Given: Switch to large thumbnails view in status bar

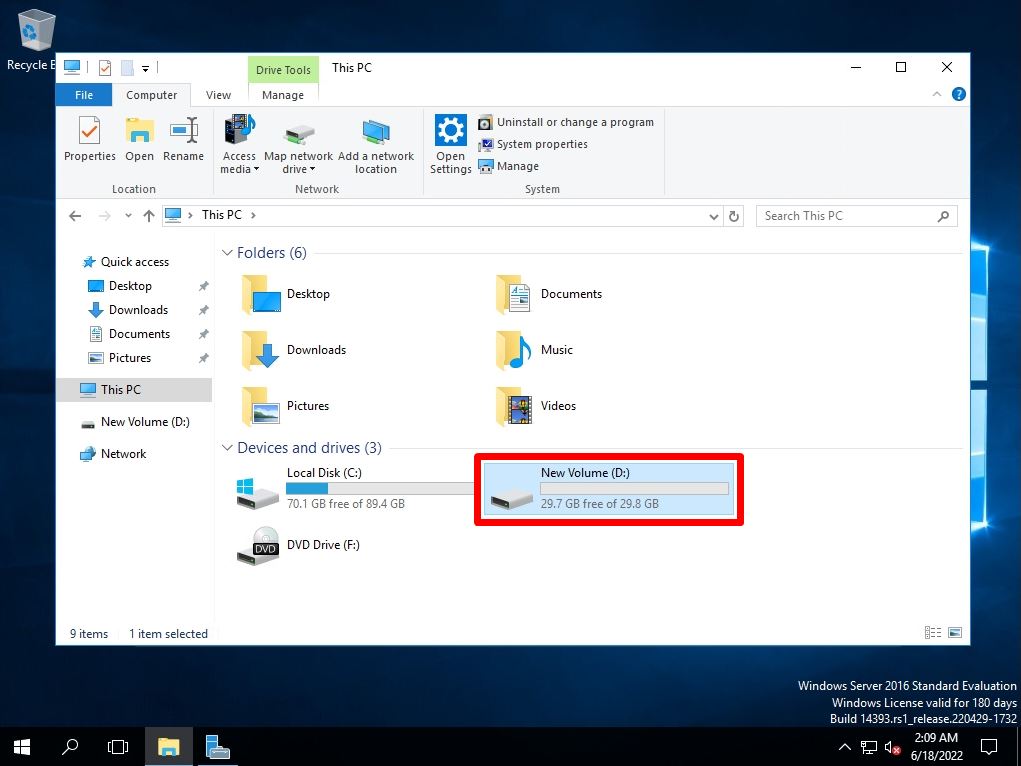Looking at the screenshot, I should [954, 632].
